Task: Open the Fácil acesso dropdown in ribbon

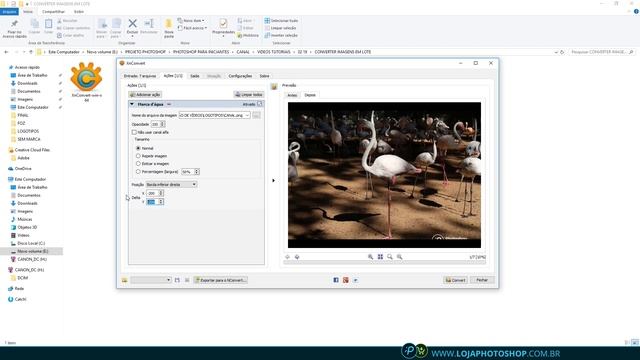Action: [192, 28]
